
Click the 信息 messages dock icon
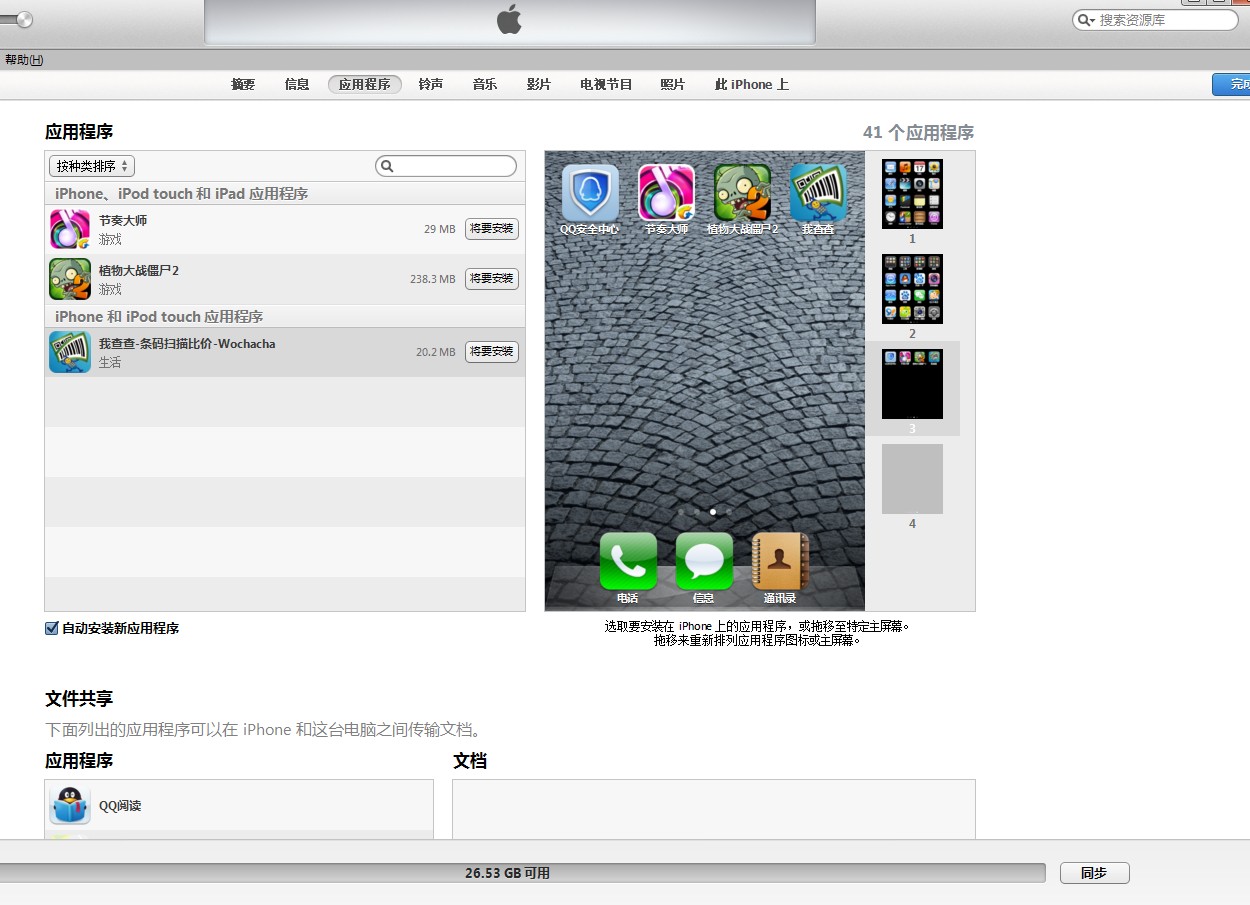(x=704, y=561)
